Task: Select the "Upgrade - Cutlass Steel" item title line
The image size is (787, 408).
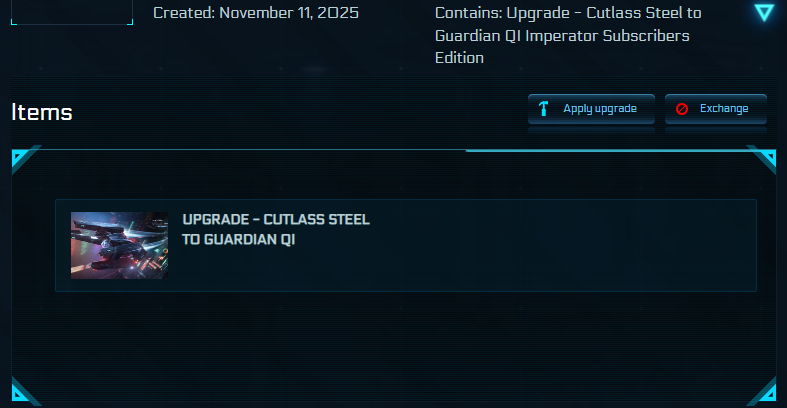Action: click(x=276, y=220)
